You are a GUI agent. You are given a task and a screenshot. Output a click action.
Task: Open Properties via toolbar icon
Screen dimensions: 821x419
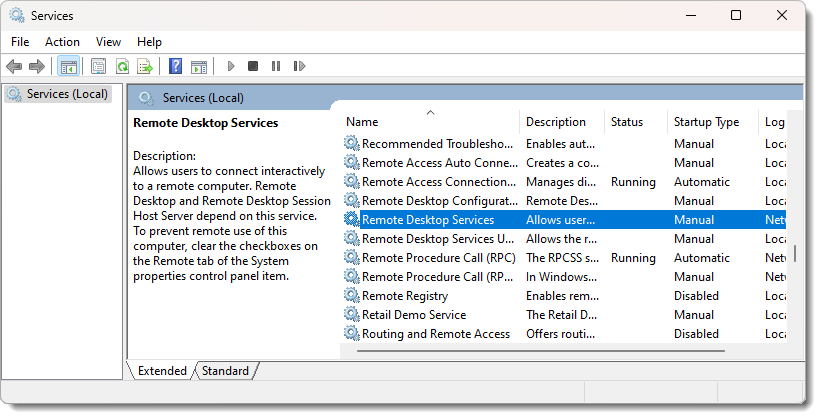98,67
